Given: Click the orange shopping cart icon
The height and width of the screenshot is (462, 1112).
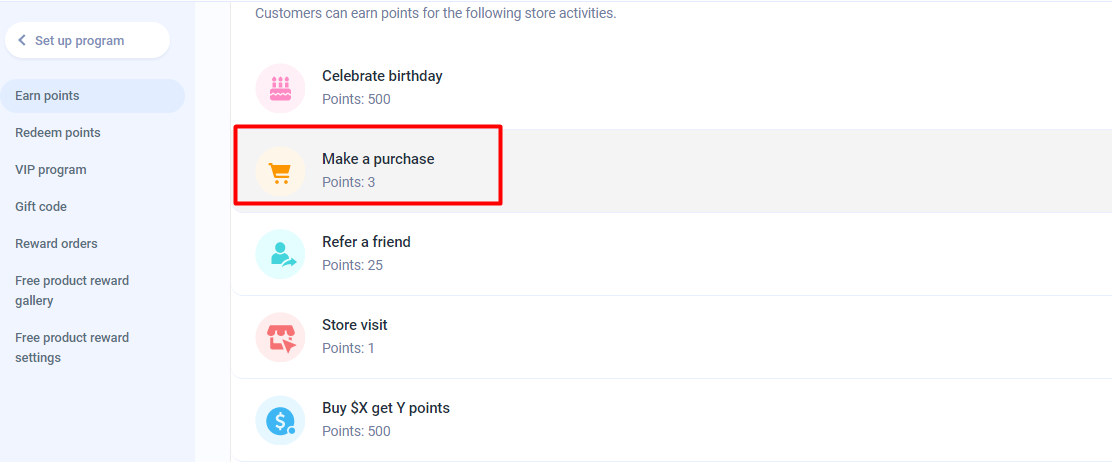Looking at the screenshot, I should (280, 171).
